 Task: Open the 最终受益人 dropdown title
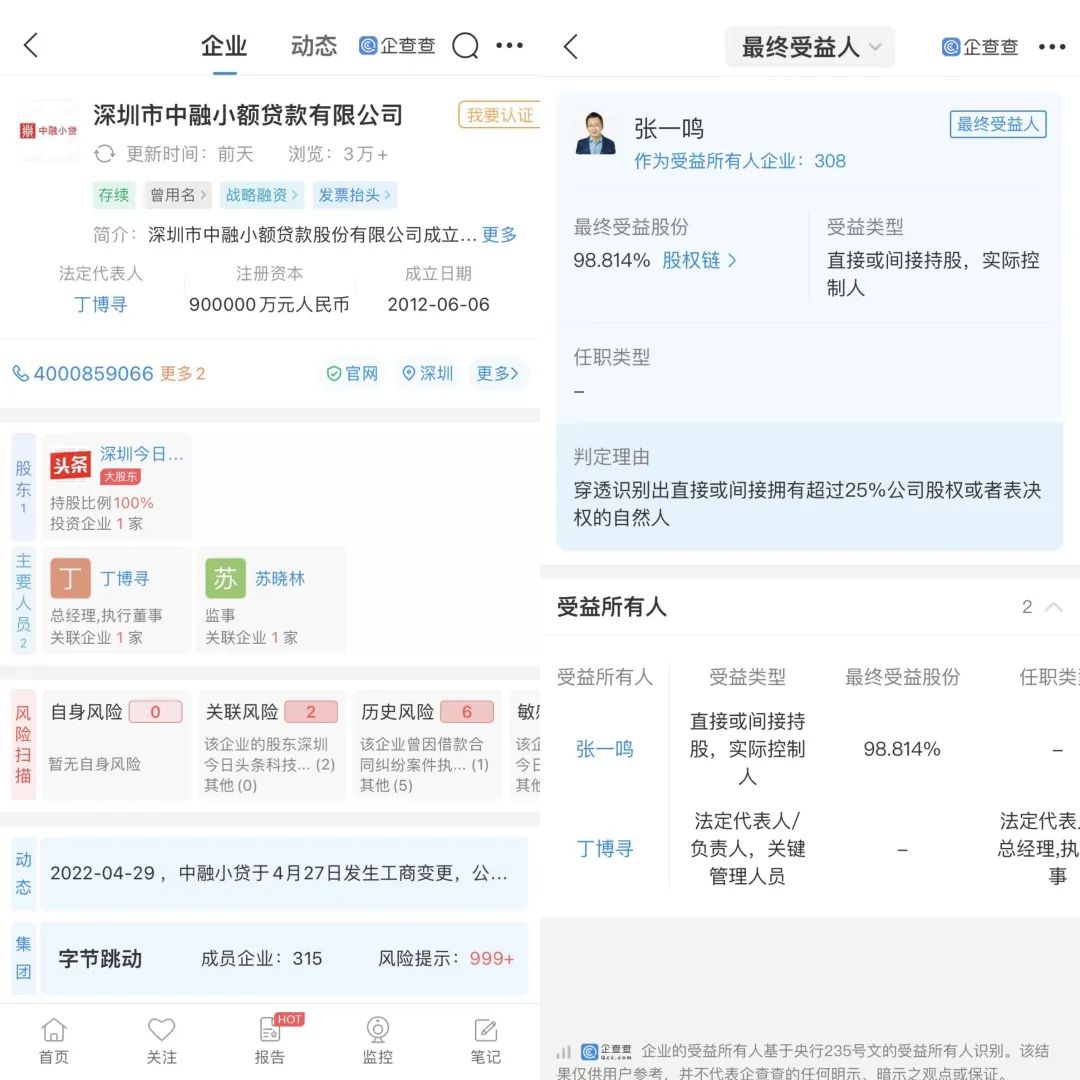click(809, 47)
